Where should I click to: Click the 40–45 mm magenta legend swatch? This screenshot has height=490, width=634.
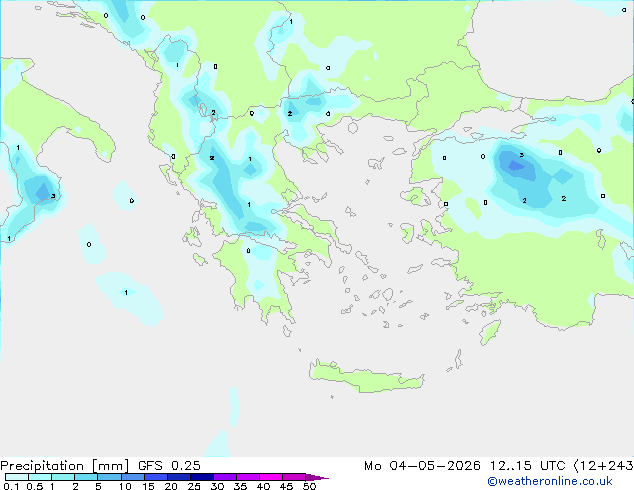tap(271, 477)
